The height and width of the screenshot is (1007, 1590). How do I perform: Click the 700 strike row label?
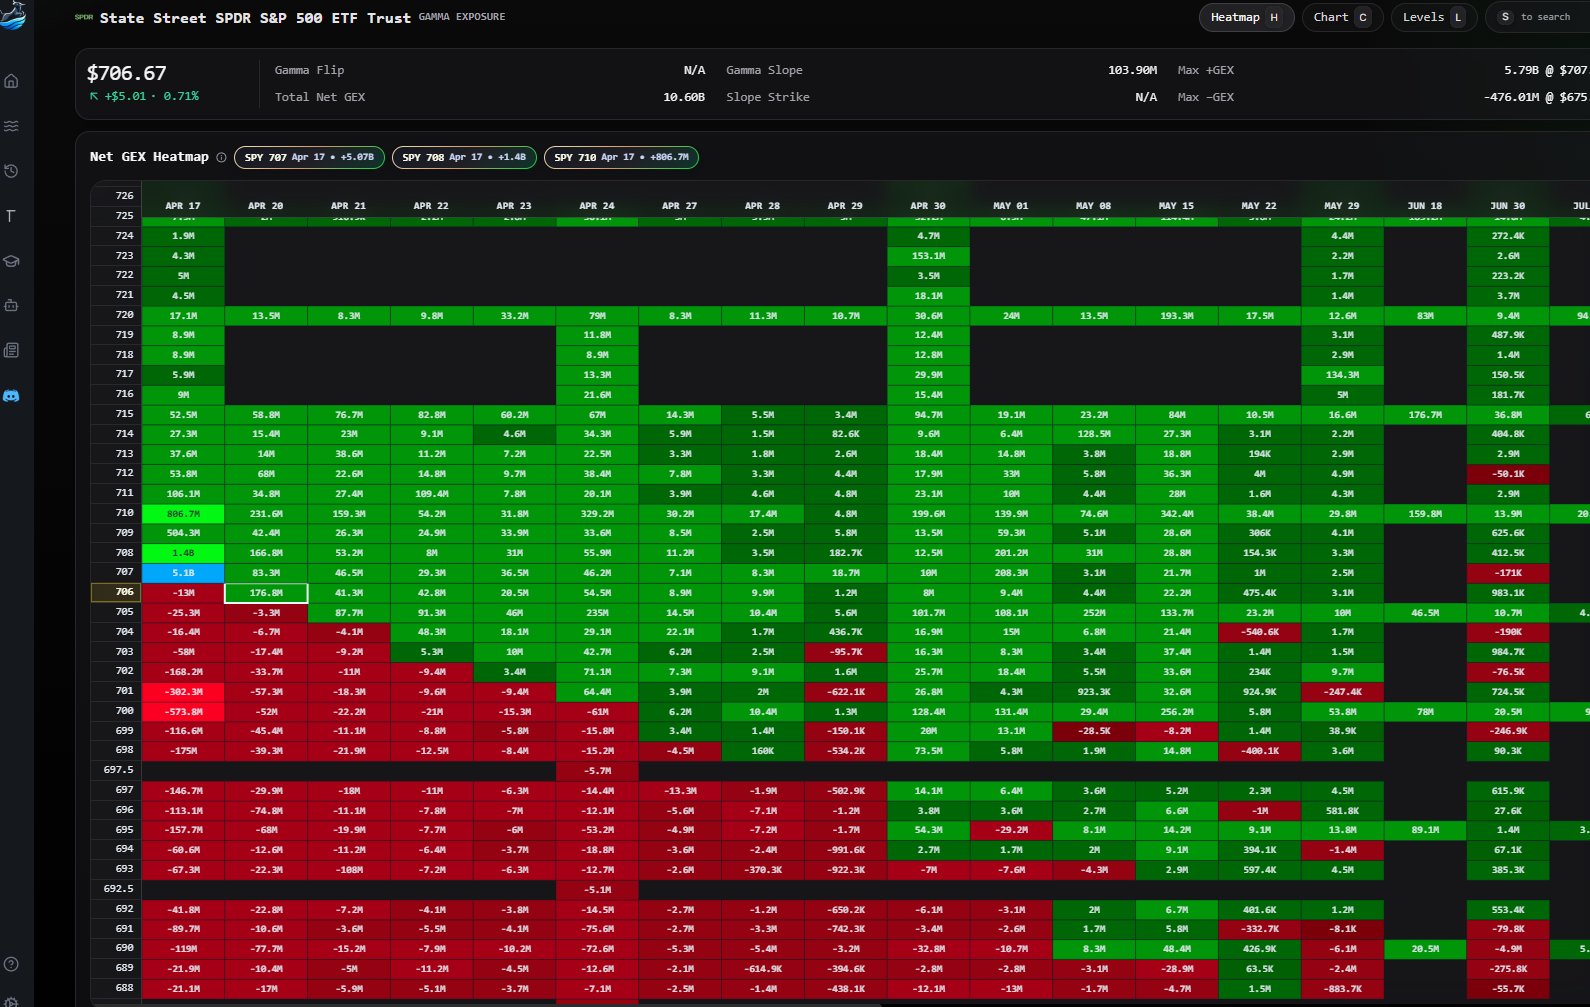coord(116,711)
